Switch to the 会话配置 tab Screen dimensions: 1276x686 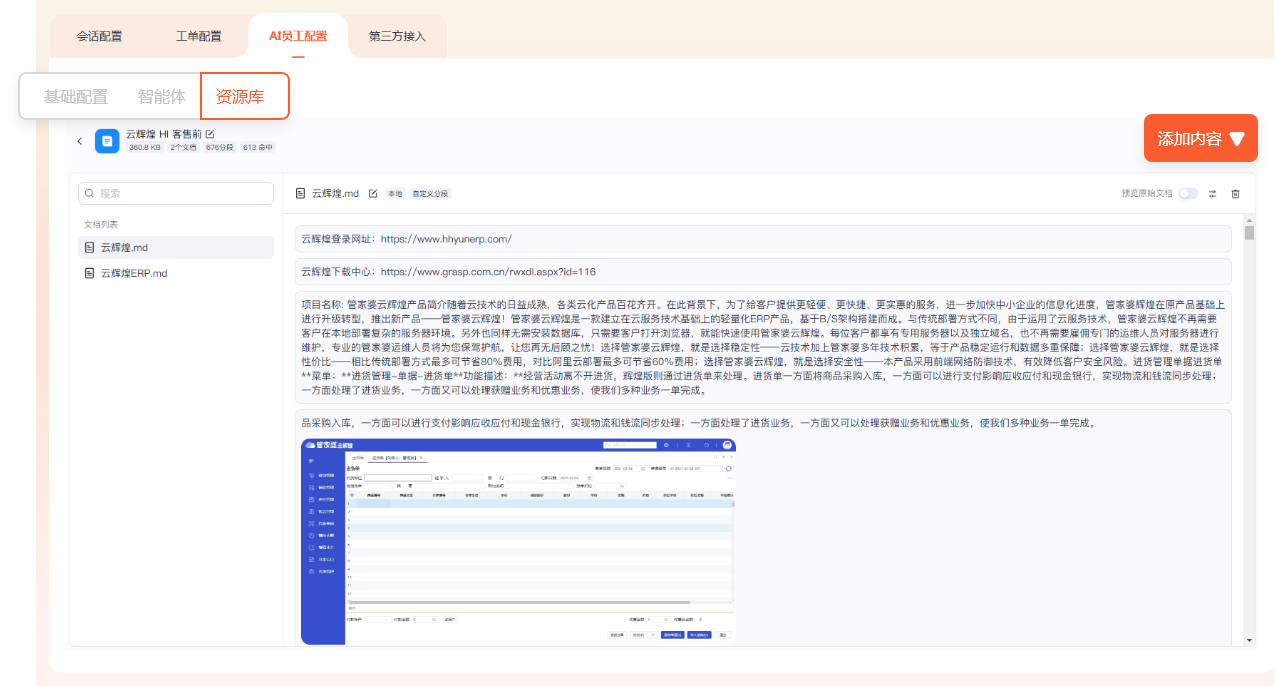[x=99, y=36]
